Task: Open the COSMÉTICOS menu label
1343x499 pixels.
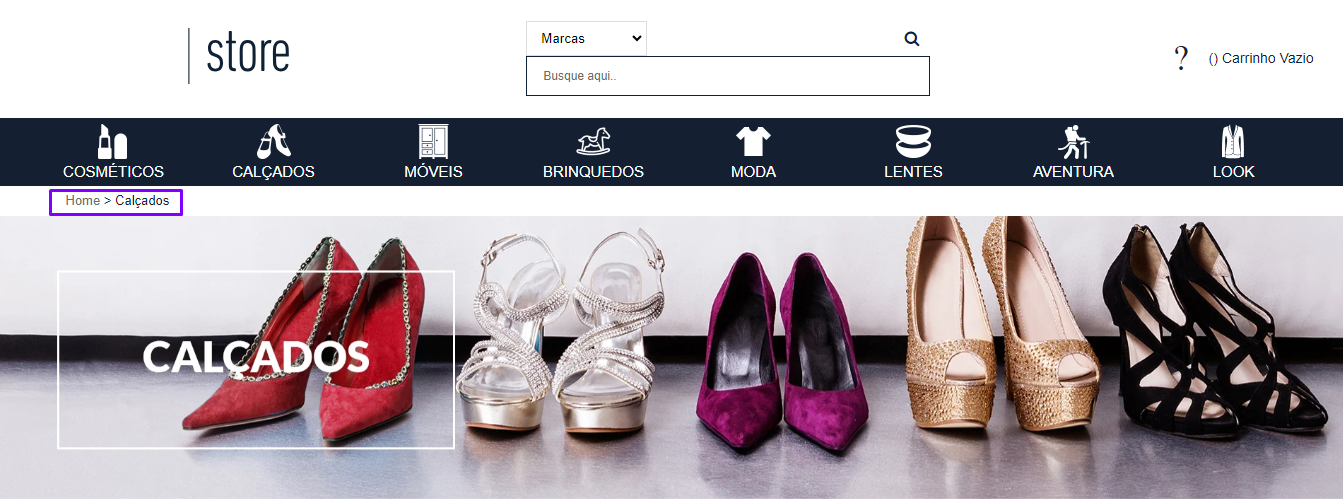Action: tap(113, 172)
